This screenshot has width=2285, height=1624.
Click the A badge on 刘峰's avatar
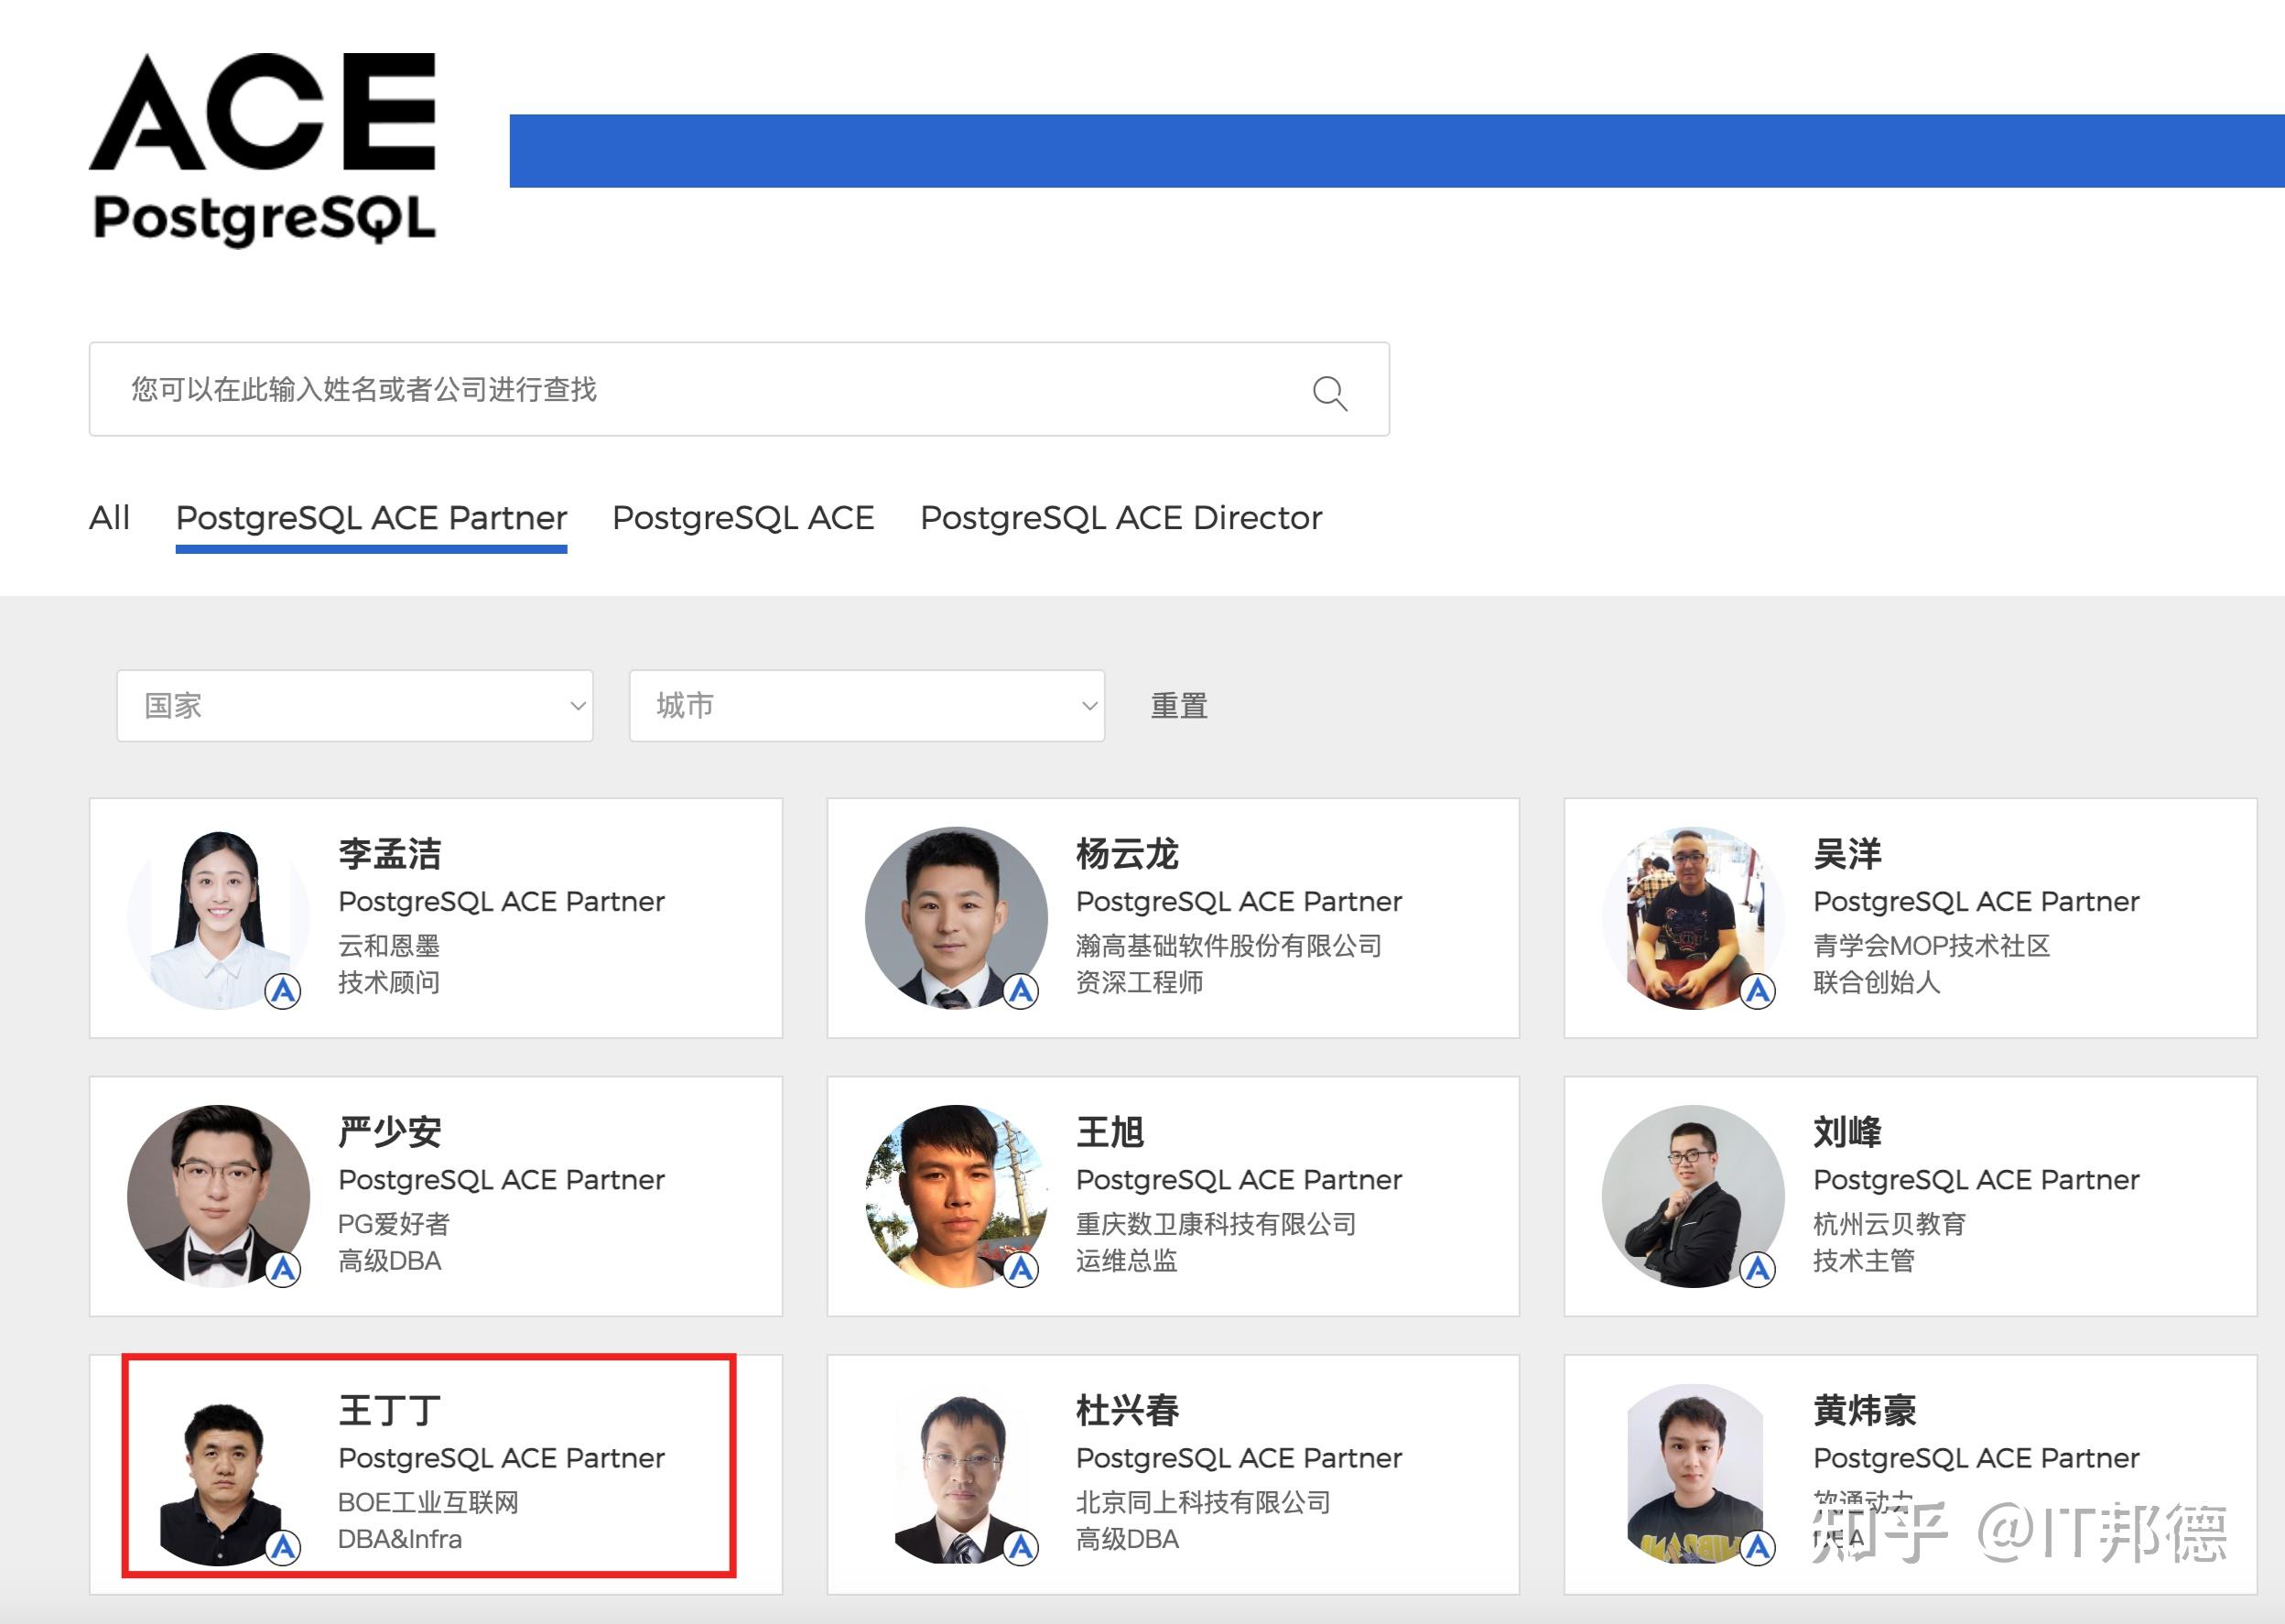tap(1758, 1272)
